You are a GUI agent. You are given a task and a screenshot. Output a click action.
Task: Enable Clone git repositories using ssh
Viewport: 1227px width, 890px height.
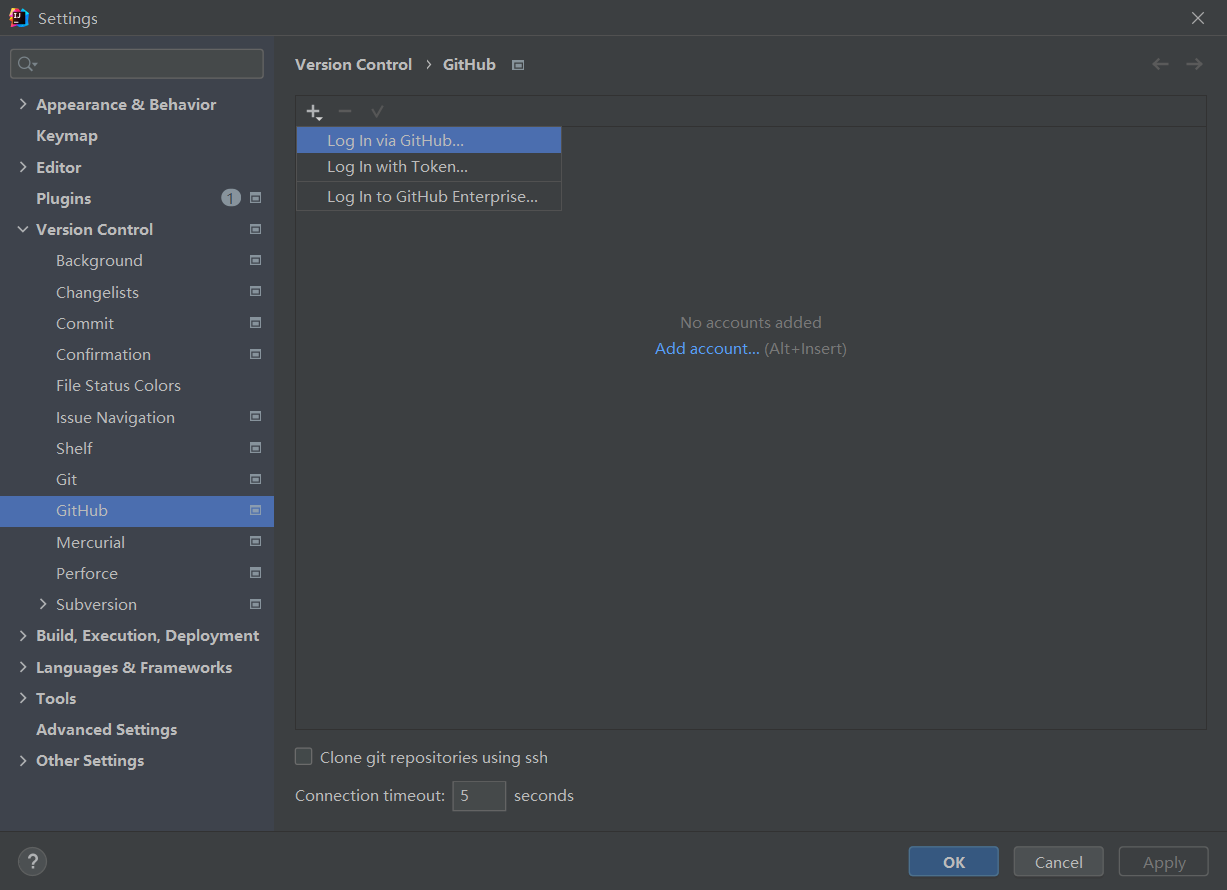(303, 756)
